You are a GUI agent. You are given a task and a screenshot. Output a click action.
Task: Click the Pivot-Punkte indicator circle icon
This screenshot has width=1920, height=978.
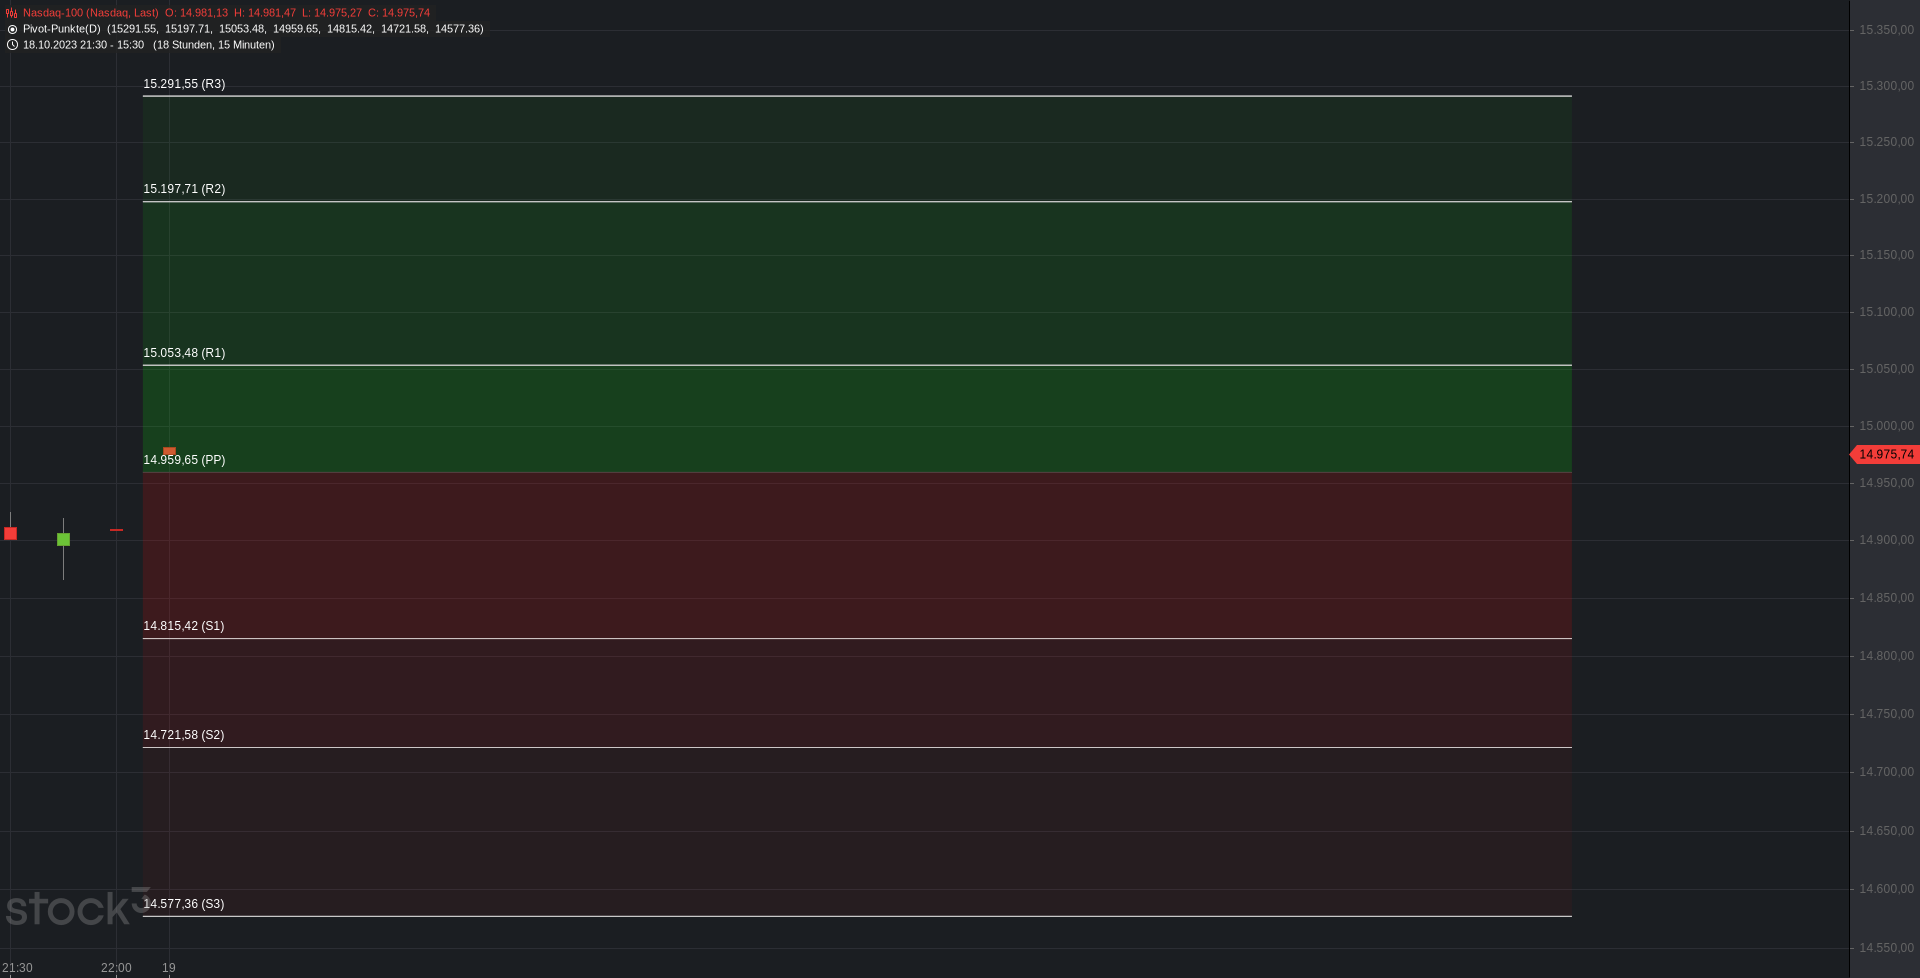click(x=12, y=29)
